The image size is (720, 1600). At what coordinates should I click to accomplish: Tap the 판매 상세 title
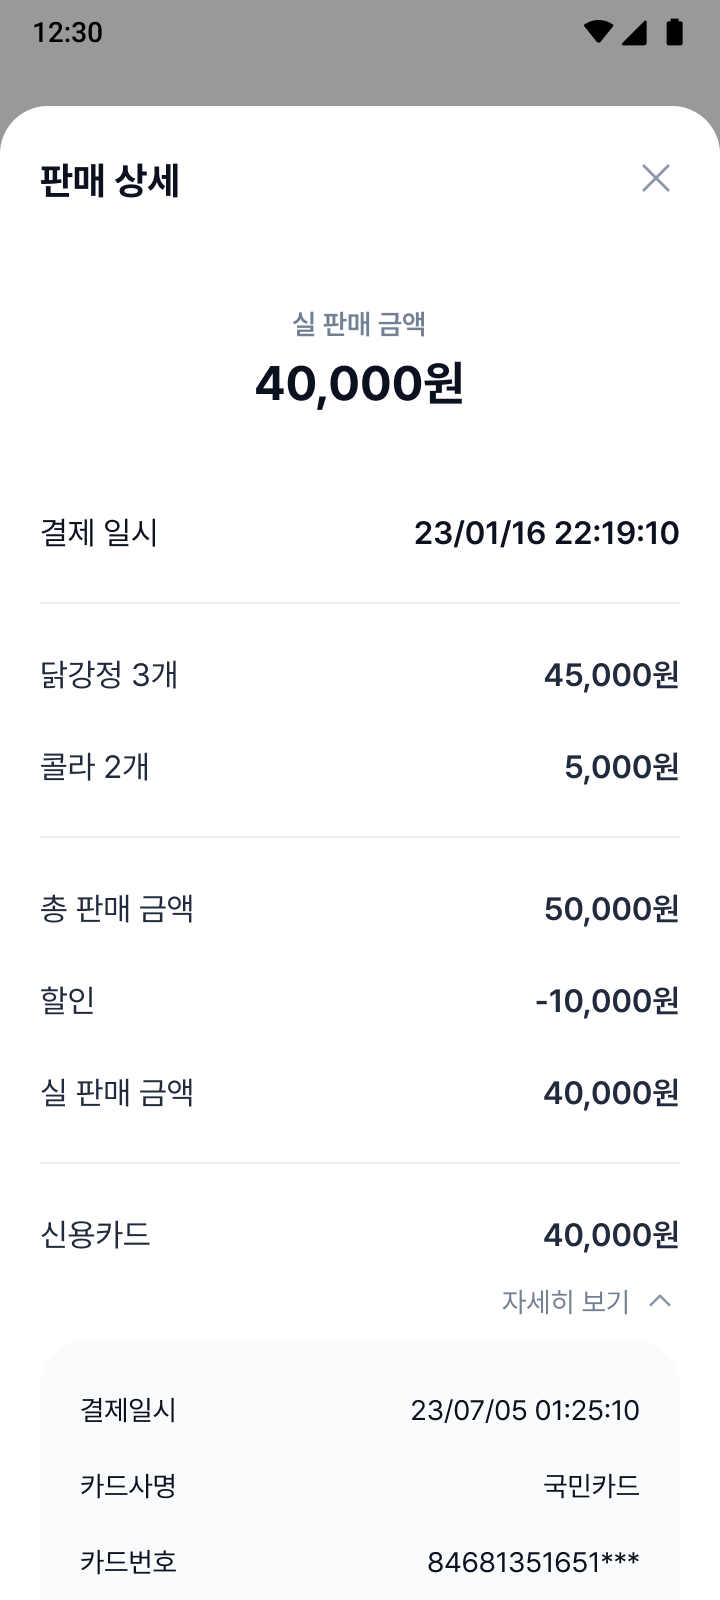(110, 181)
